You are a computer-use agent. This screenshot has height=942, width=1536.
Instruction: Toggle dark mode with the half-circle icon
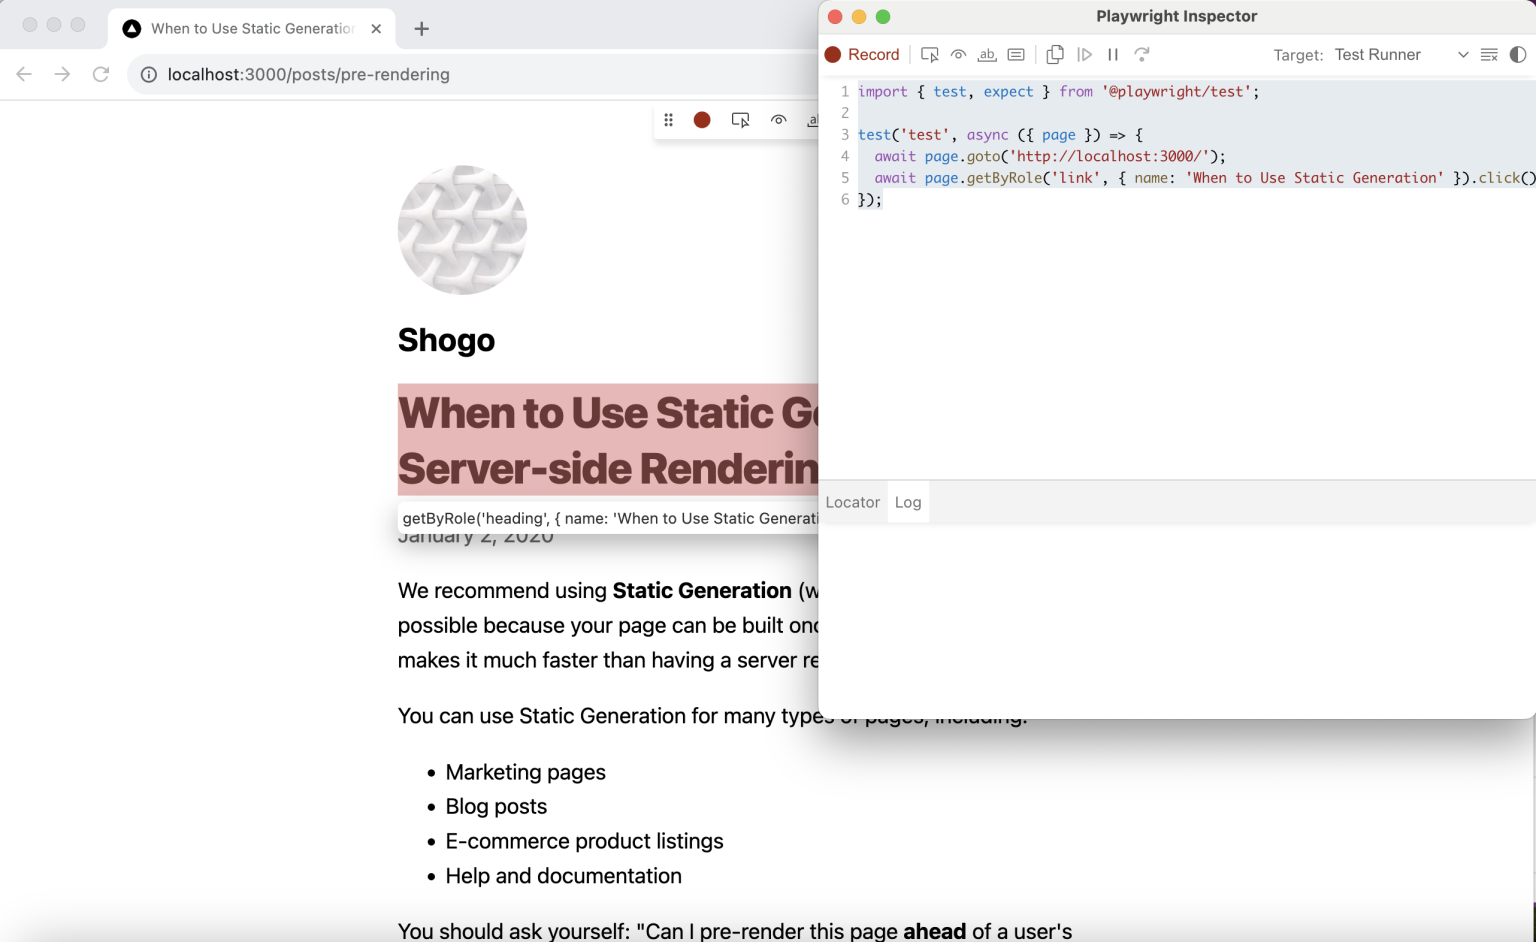coord(1520,55)
